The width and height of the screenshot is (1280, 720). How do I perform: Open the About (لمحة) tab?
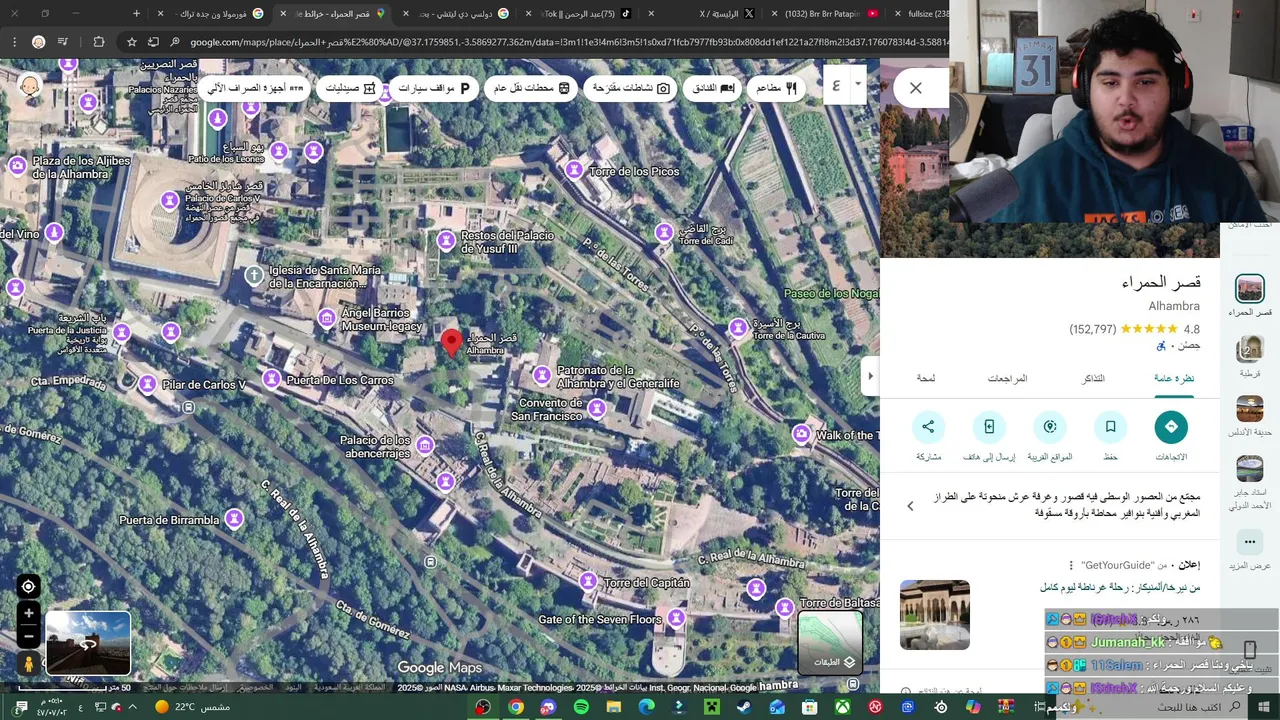926,378
